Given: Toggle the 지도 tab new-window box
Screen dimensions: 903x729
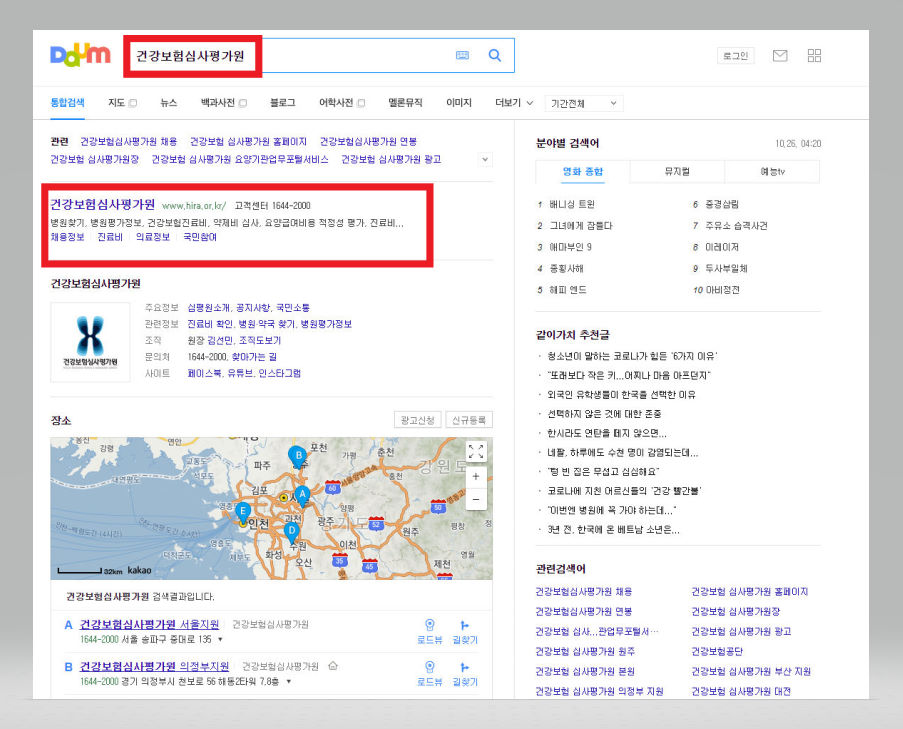Looking at the screenshot, I should (x=132, y=103).
